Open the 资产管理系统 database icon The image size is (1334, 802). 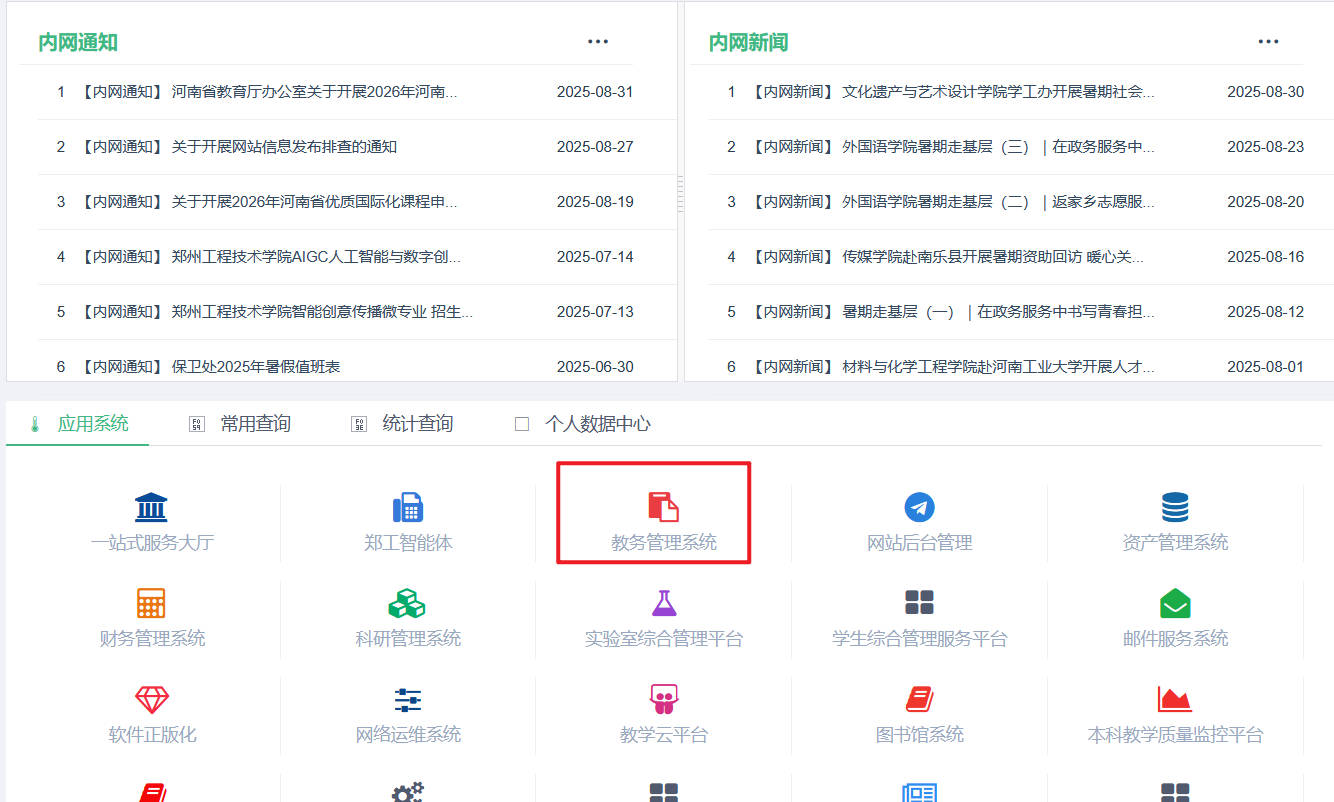pyautogui.click(x=1175, y=507)
